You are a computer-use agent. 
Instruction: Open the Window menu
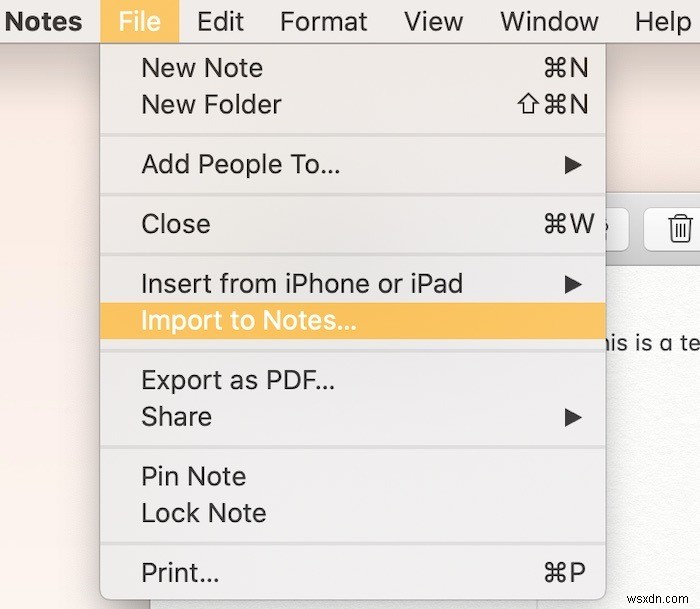click(x=549, y=21)
